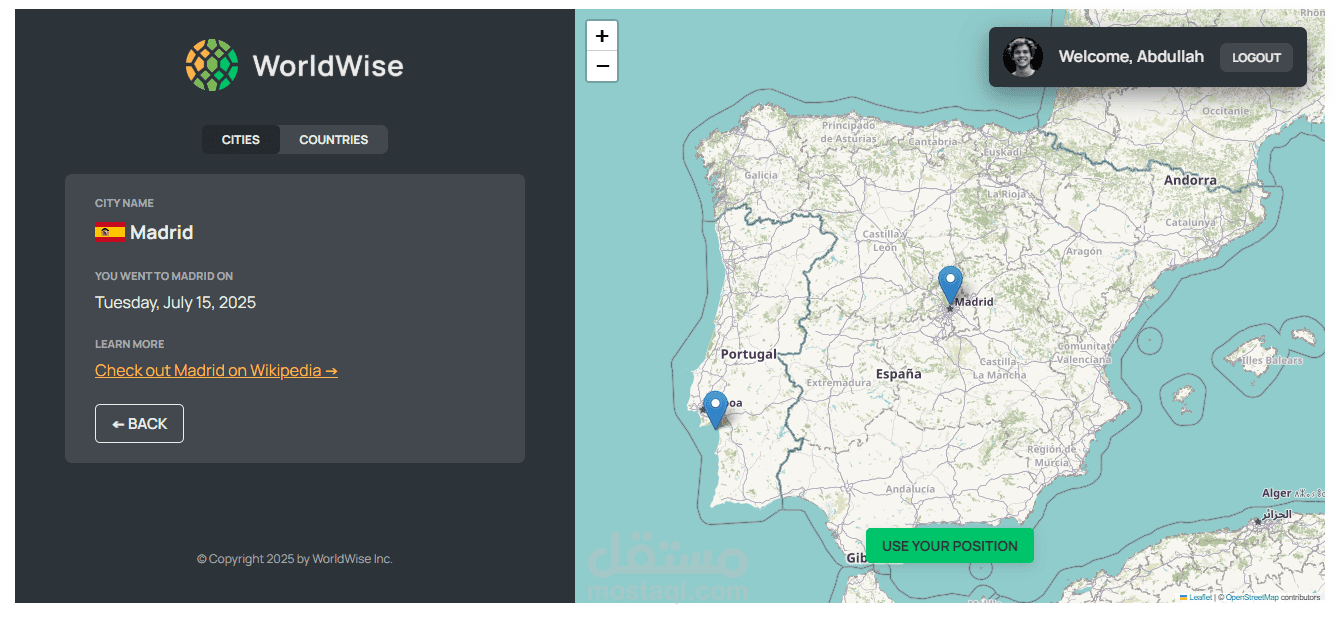Click the Illes Balears label on map
The width and height of the screenshot is (1336, 617).
click(1271, 359)
